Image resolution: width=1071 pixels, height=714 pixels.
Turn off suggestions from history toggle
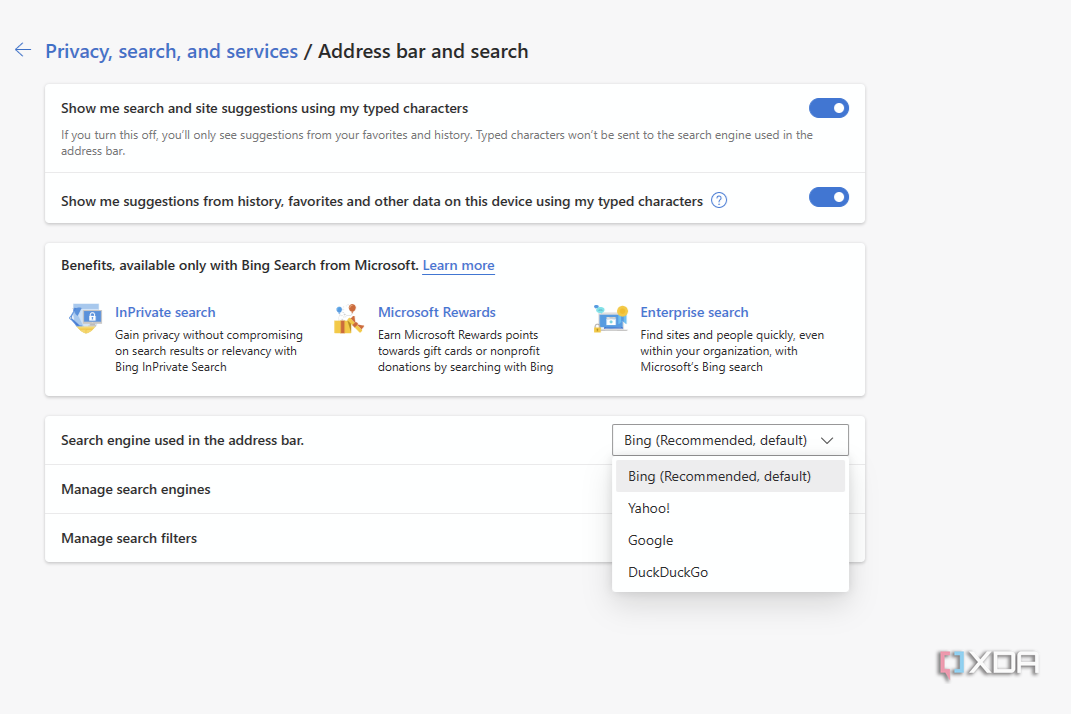(x=829, y=196)
